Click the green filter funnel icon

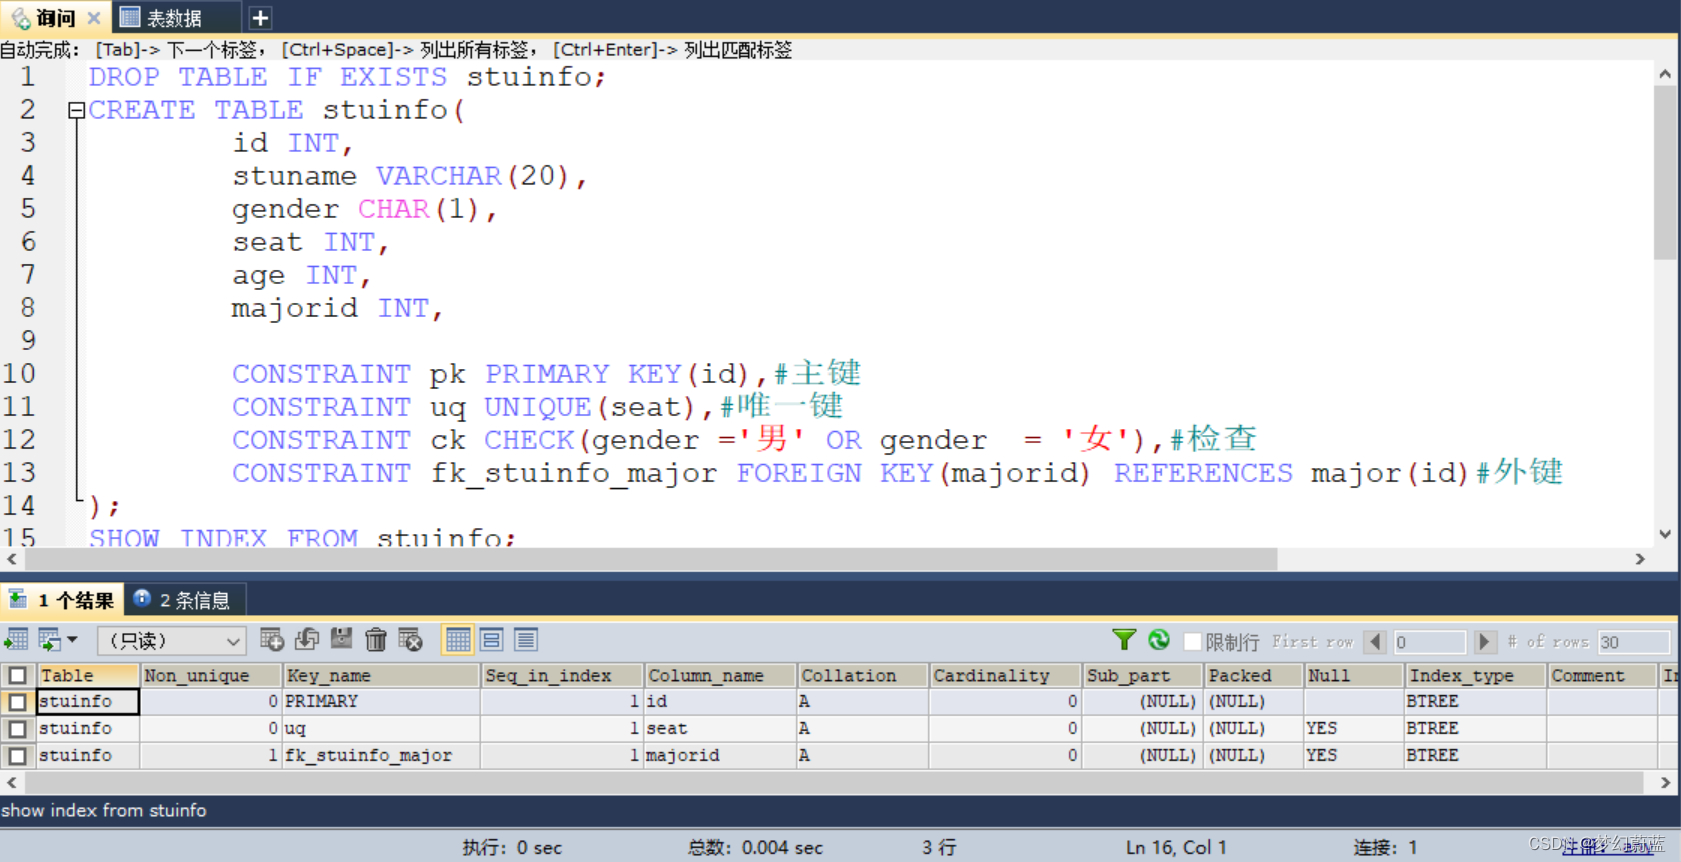[x=1124, y=640]
